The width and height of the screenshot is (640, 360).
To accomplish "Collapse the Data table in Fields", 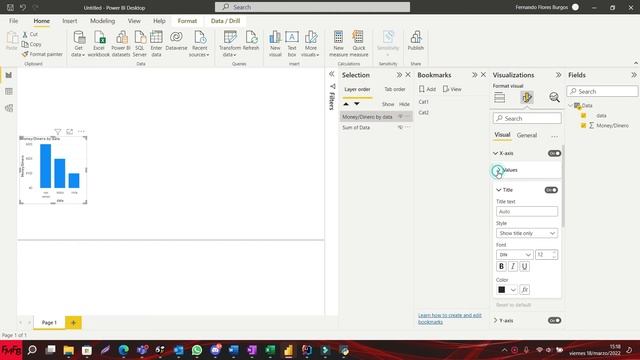I will [570, 105].
